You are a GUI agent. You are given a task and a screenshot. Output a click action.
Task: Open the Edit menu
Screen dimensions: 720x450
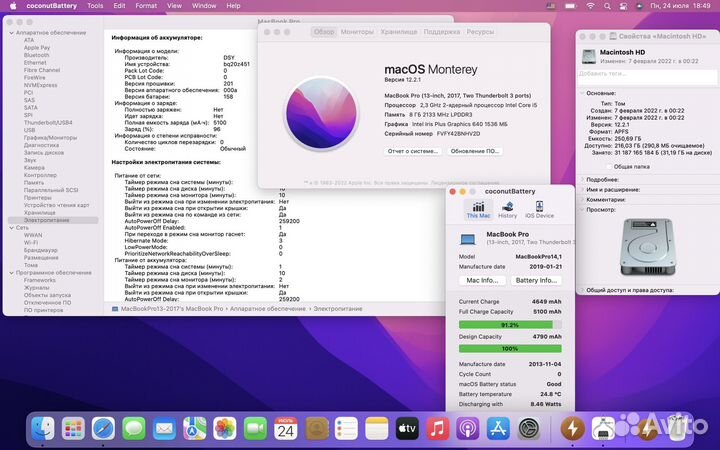tap(119, 6)
